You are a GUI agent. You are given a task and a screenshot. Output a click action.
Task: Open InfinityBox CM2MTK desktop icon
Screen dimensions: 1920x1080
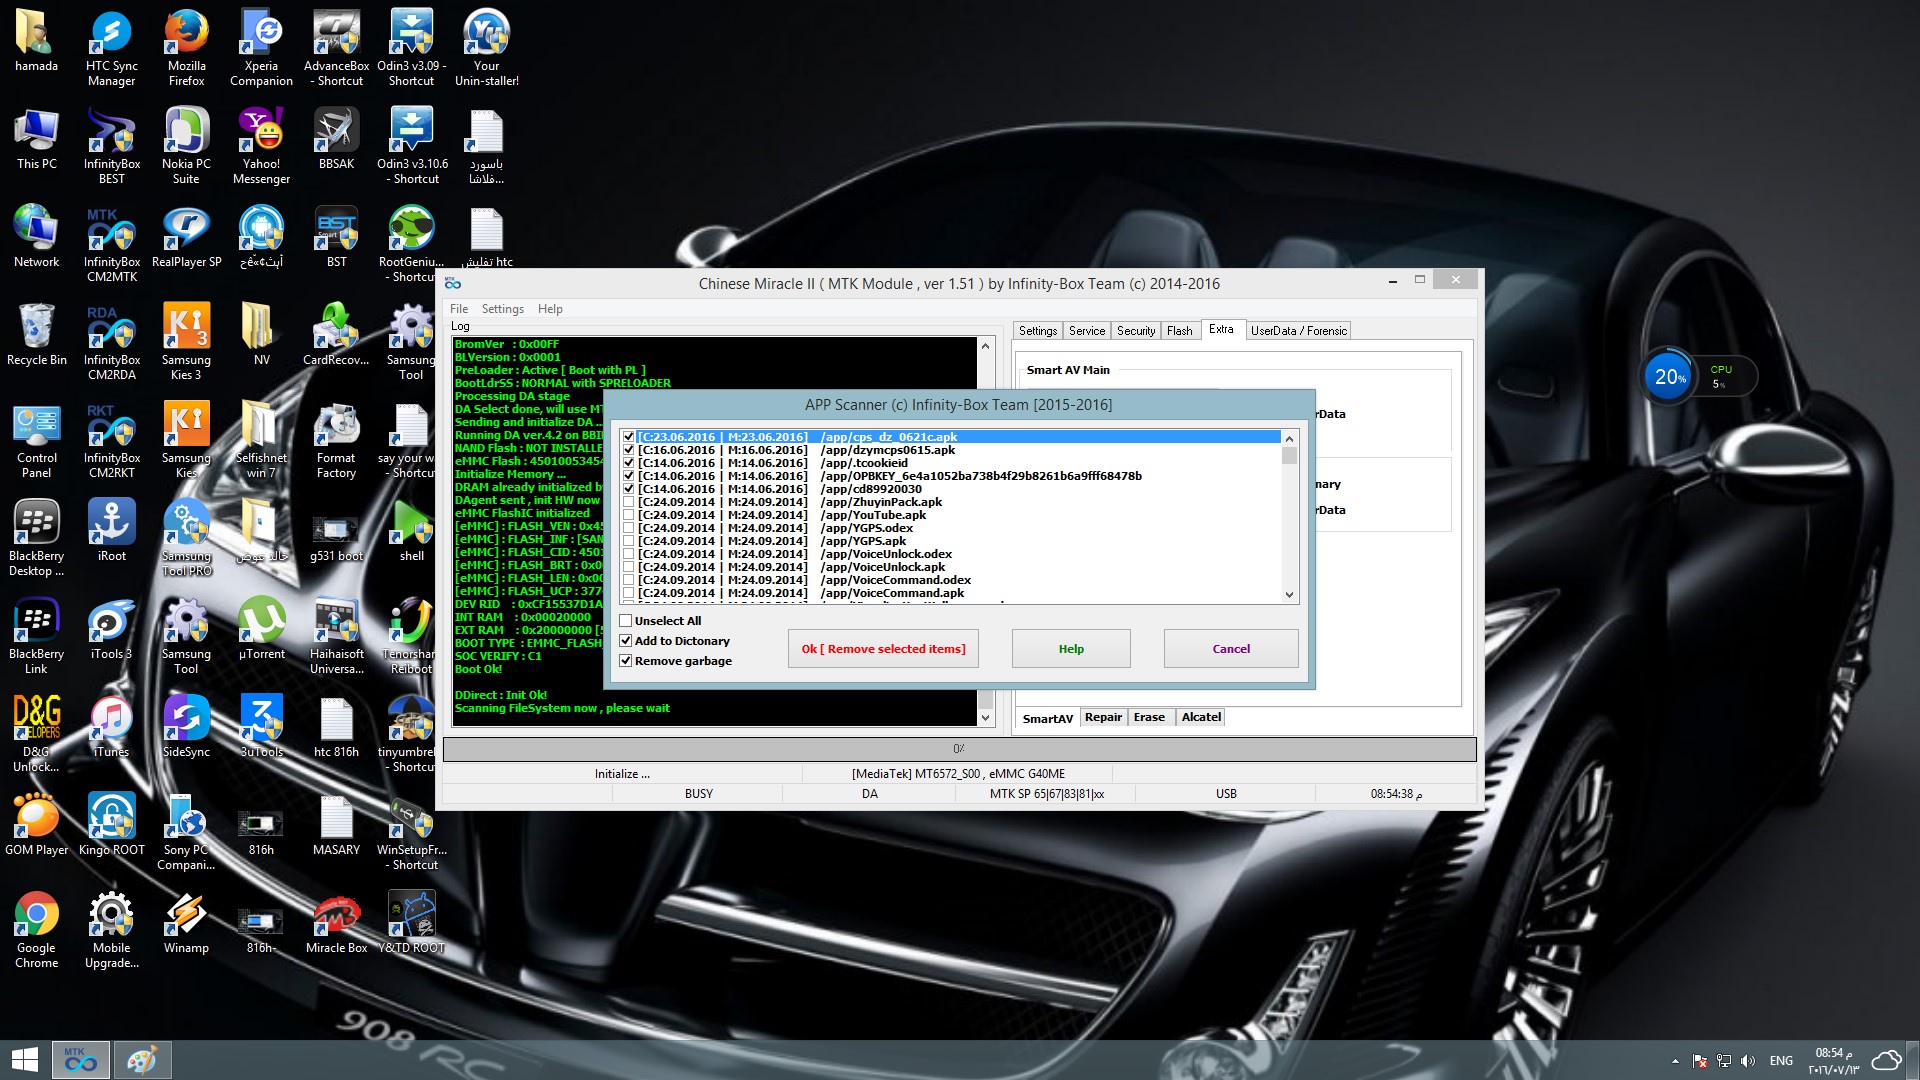[111, 243]
